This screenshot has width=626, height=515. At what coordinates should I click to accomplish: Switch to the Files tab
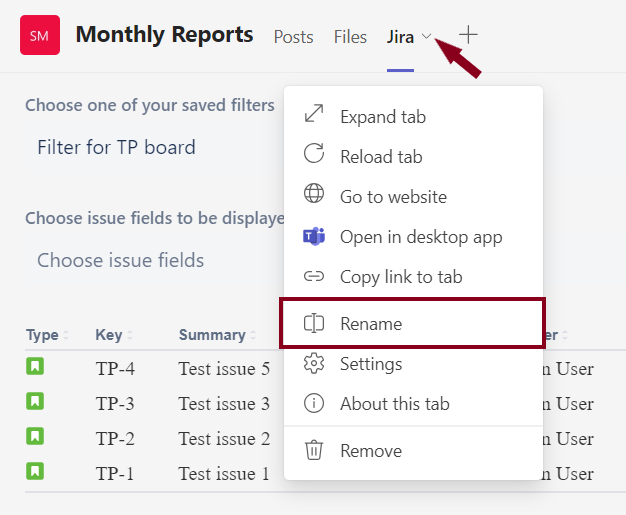point(350,37)
